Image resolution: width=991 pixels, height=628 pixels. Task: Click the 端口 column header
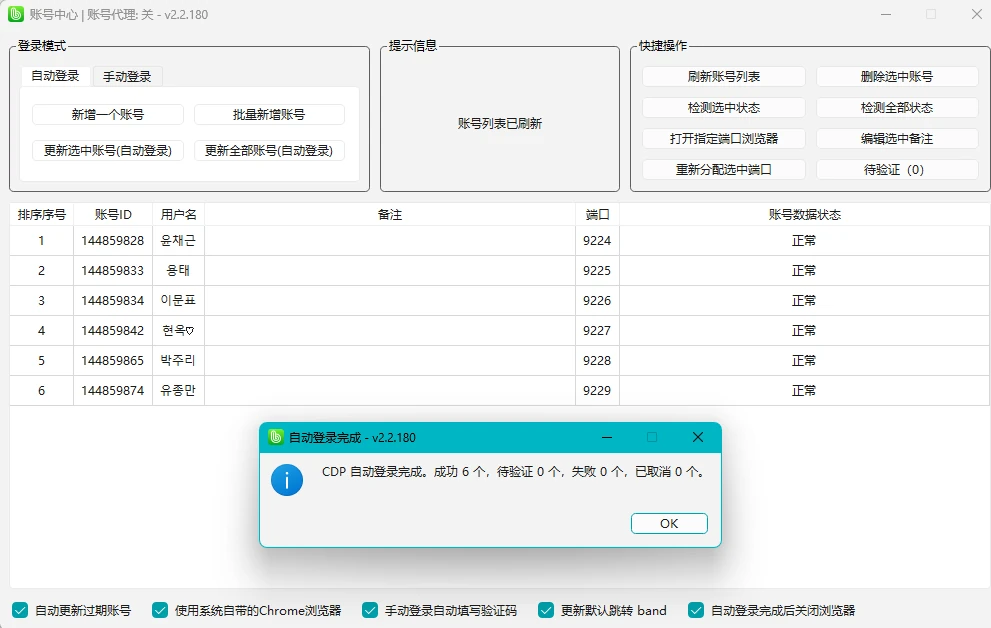pyautogui.click(x=597, y=215)
